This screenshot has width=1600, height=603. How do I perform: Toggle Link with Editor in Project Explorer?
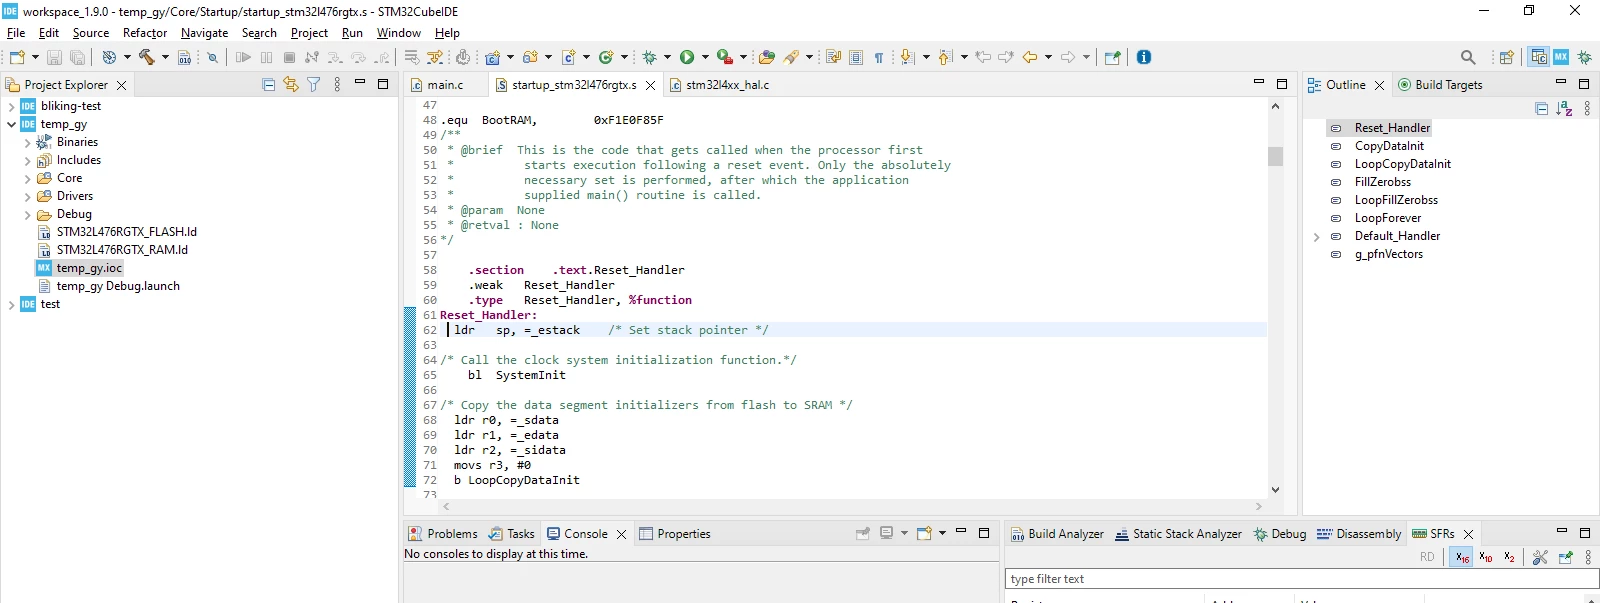click(291, 85)
